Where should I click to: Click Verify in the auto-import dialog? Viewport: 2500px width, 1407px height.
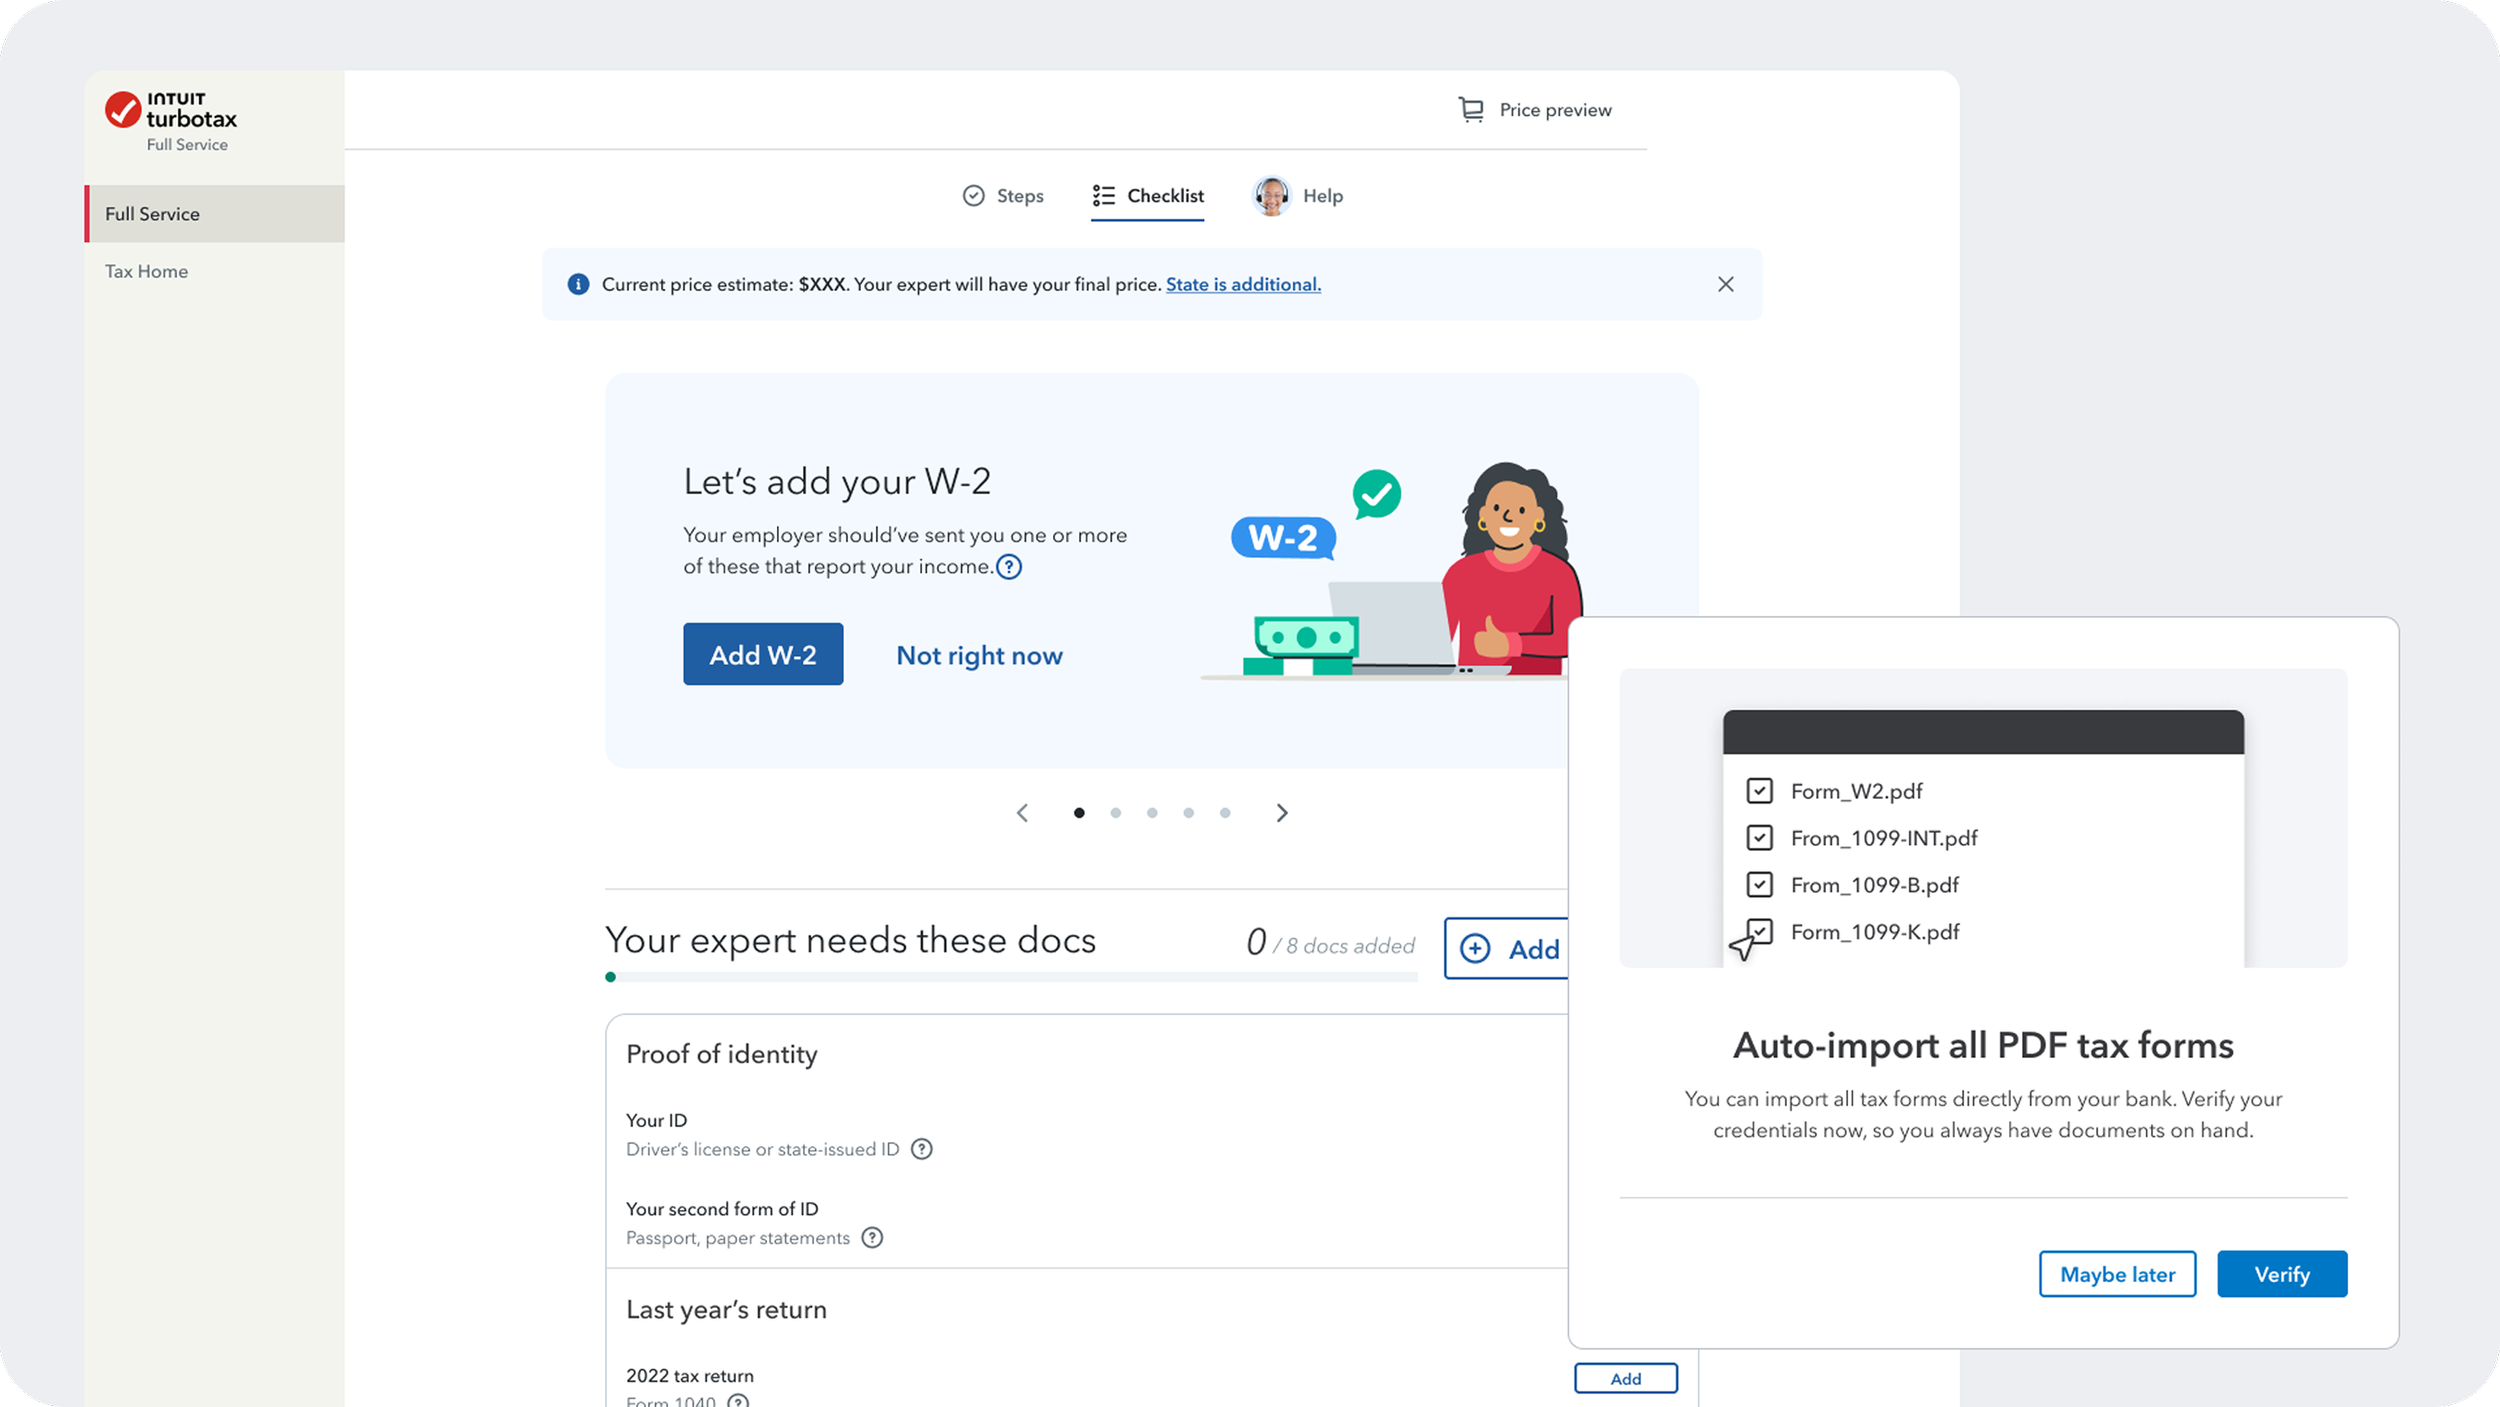coord(2281,1274)
